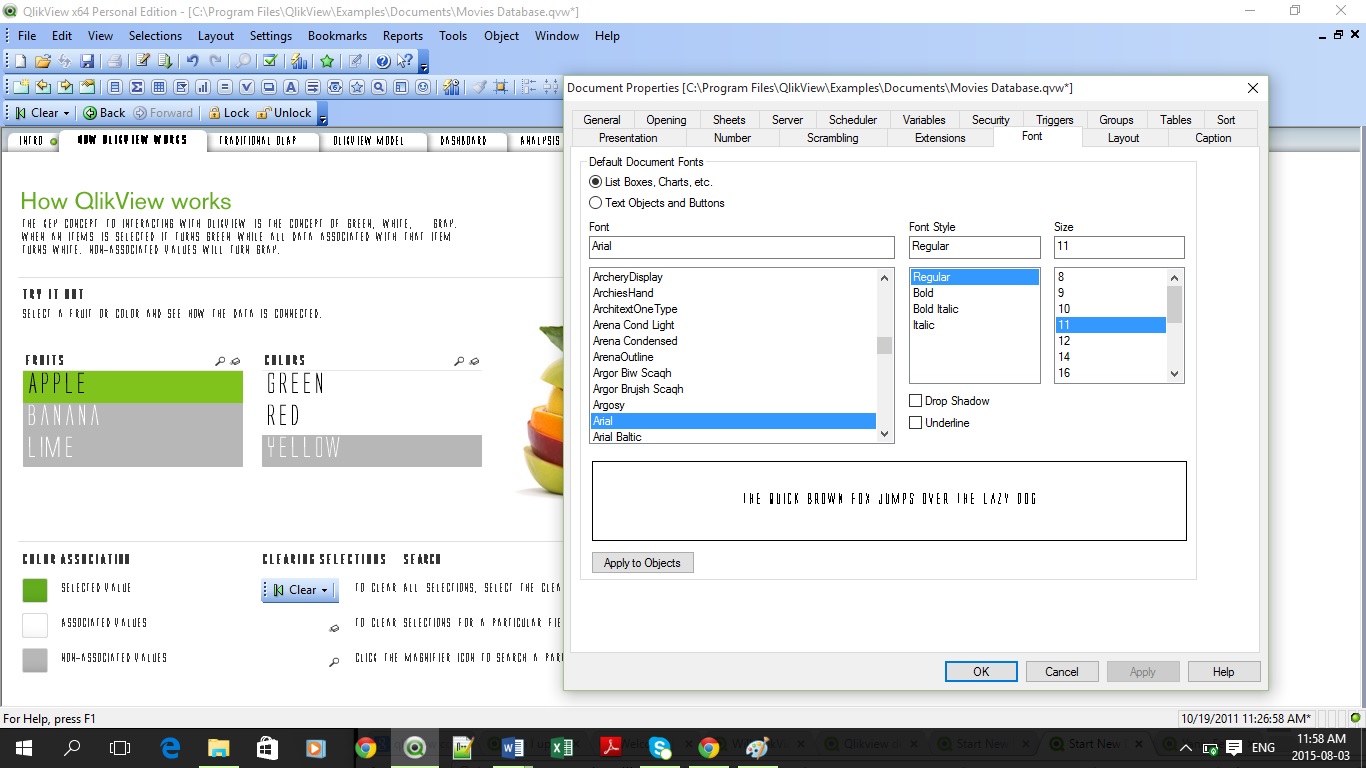
Task: Click the search magnifier in Fruits list box
Action: tap(220, 361)
